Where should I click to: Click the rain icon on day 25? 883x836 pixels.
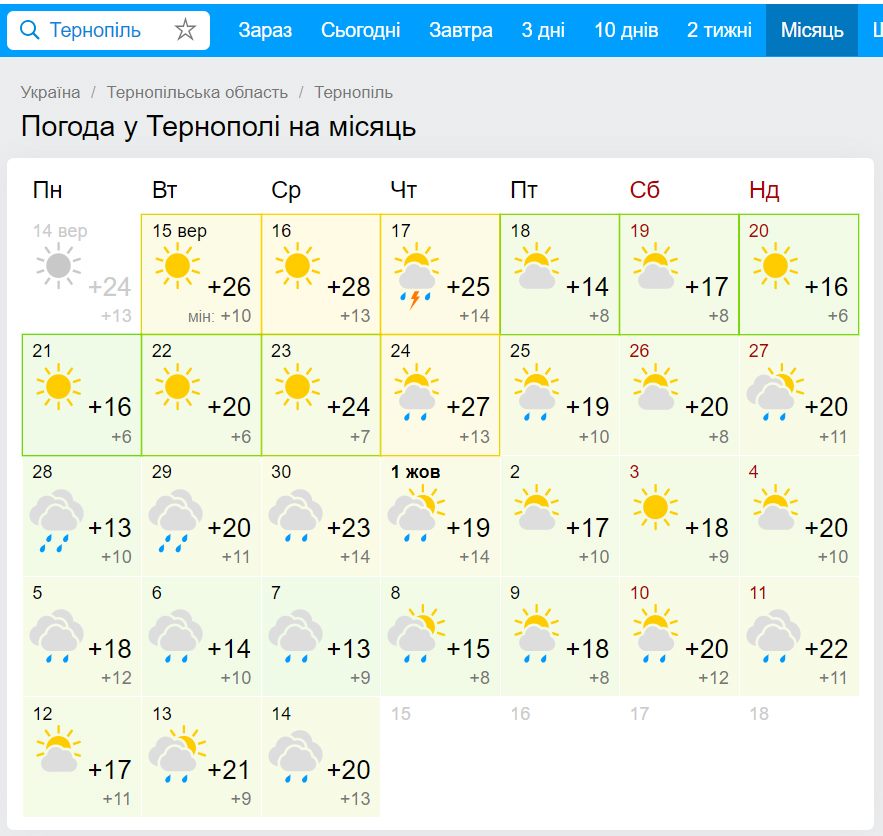pyautogui.click(x=536, y=392)
